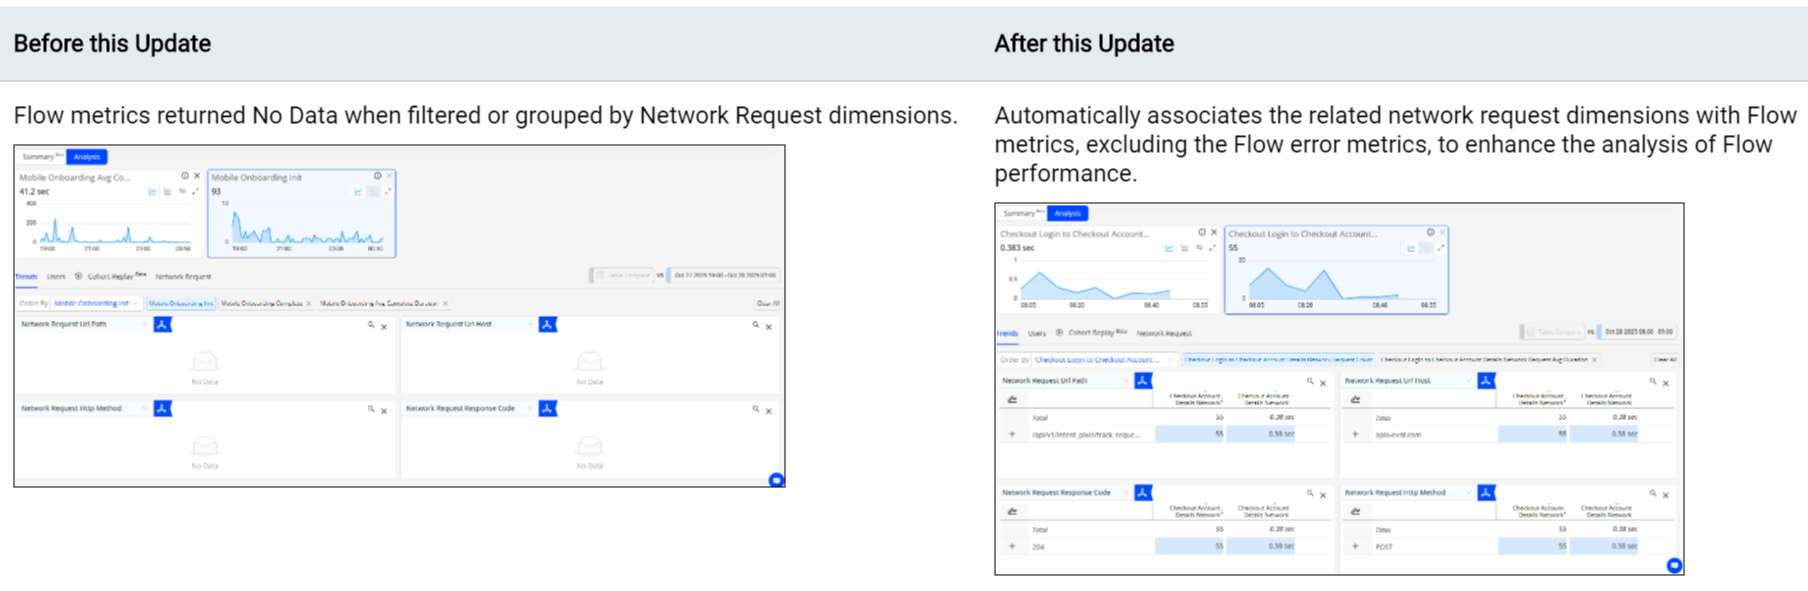The width and height of the screenshot is (1808, 591).
Task: Open Network Request tab in After screenshot
Action: 1164,333
